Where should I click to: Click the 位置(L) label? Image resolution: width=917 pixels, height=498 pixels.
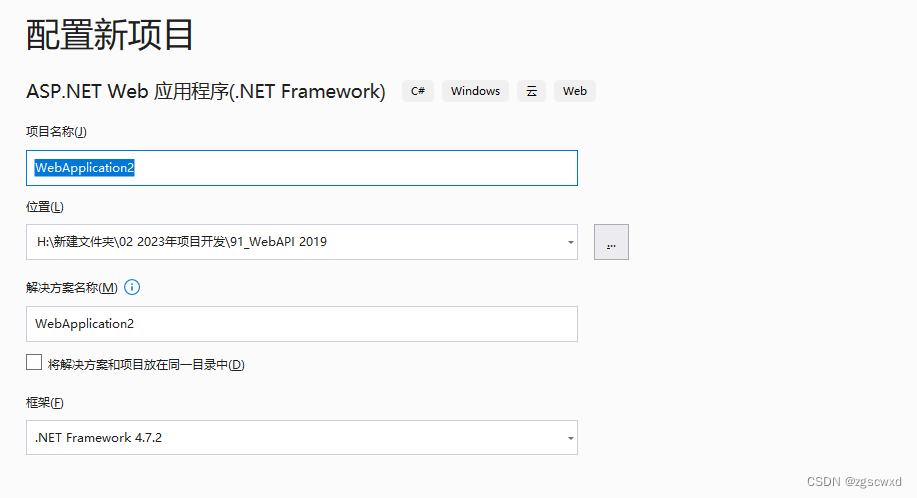[45, 207]
